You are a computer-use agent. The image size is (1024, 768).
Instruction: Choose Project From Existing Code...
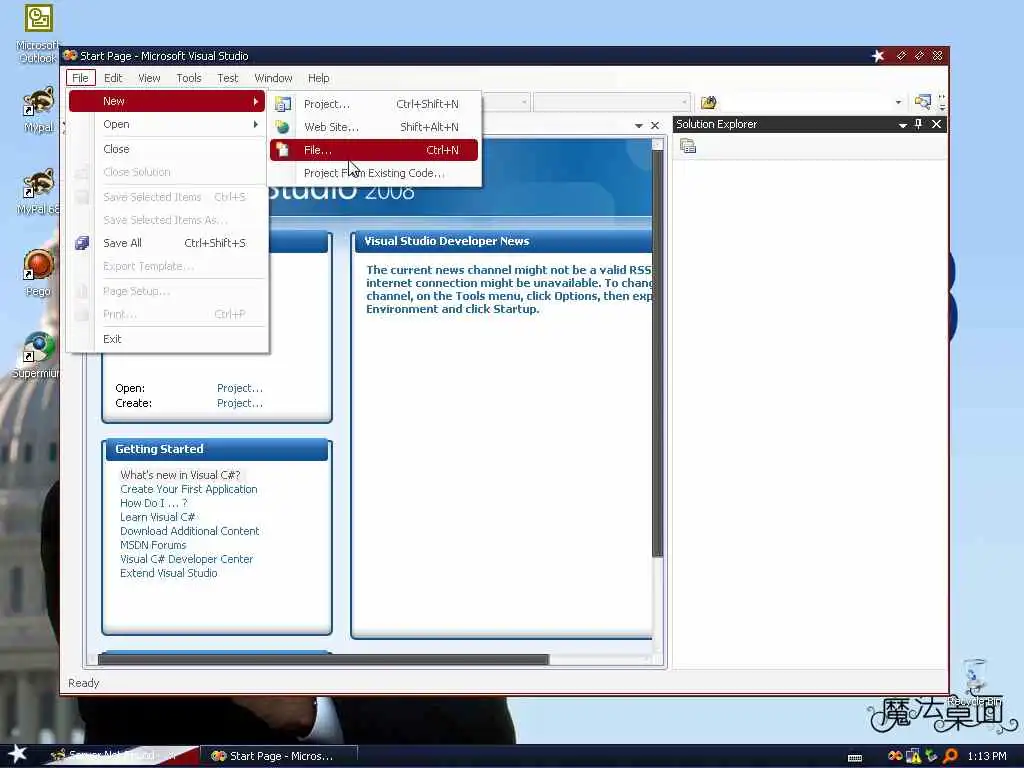click(x=374, y=173)
